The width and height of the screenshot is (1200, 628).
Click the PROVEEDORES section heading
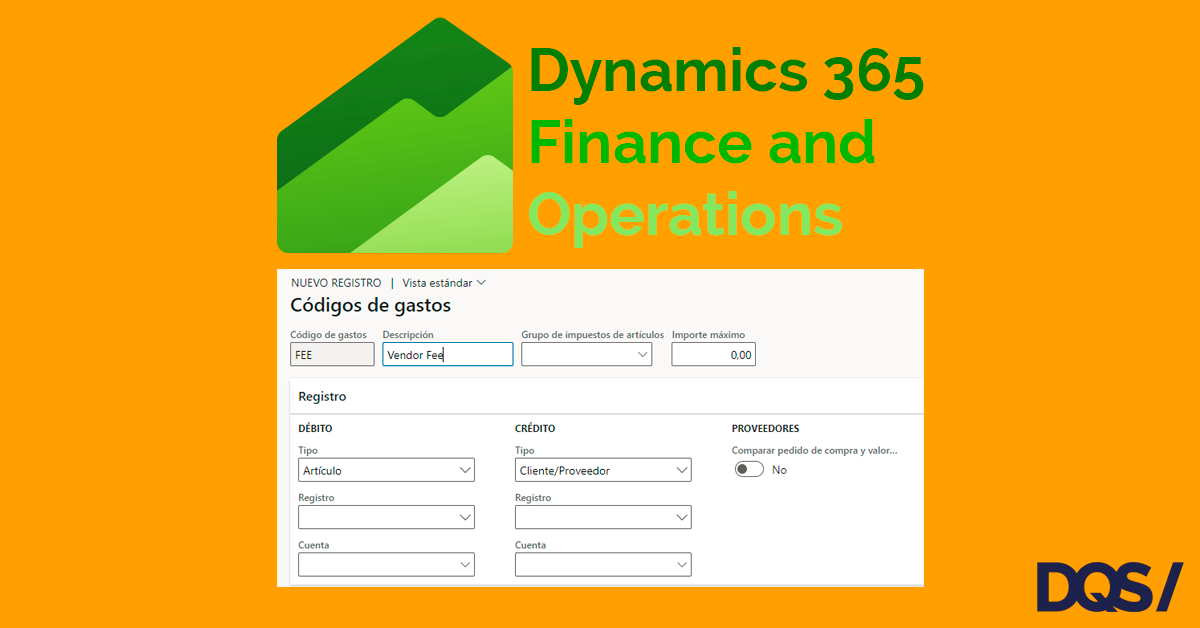click(x=765, y=429)
